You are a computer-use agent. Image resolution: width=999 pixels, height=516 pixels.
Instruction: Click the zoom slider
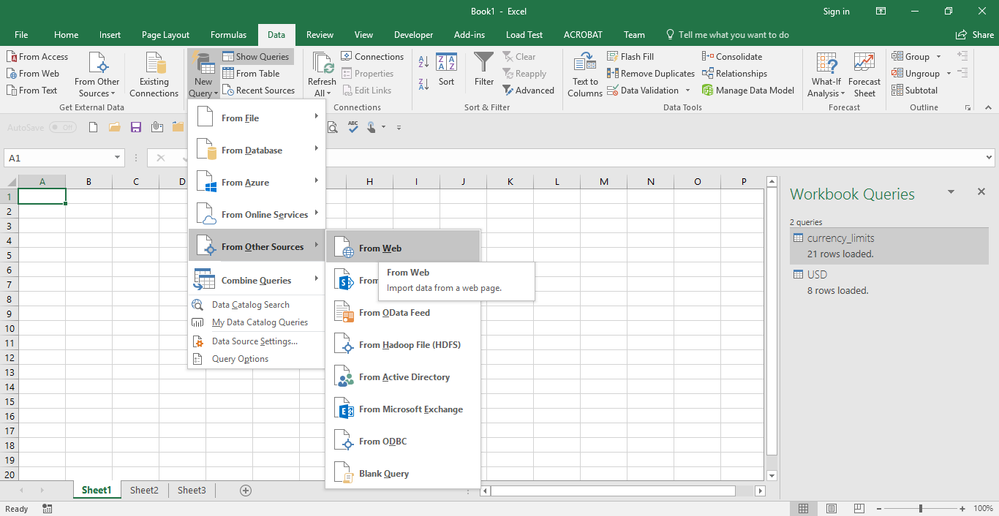pos(921,508)
